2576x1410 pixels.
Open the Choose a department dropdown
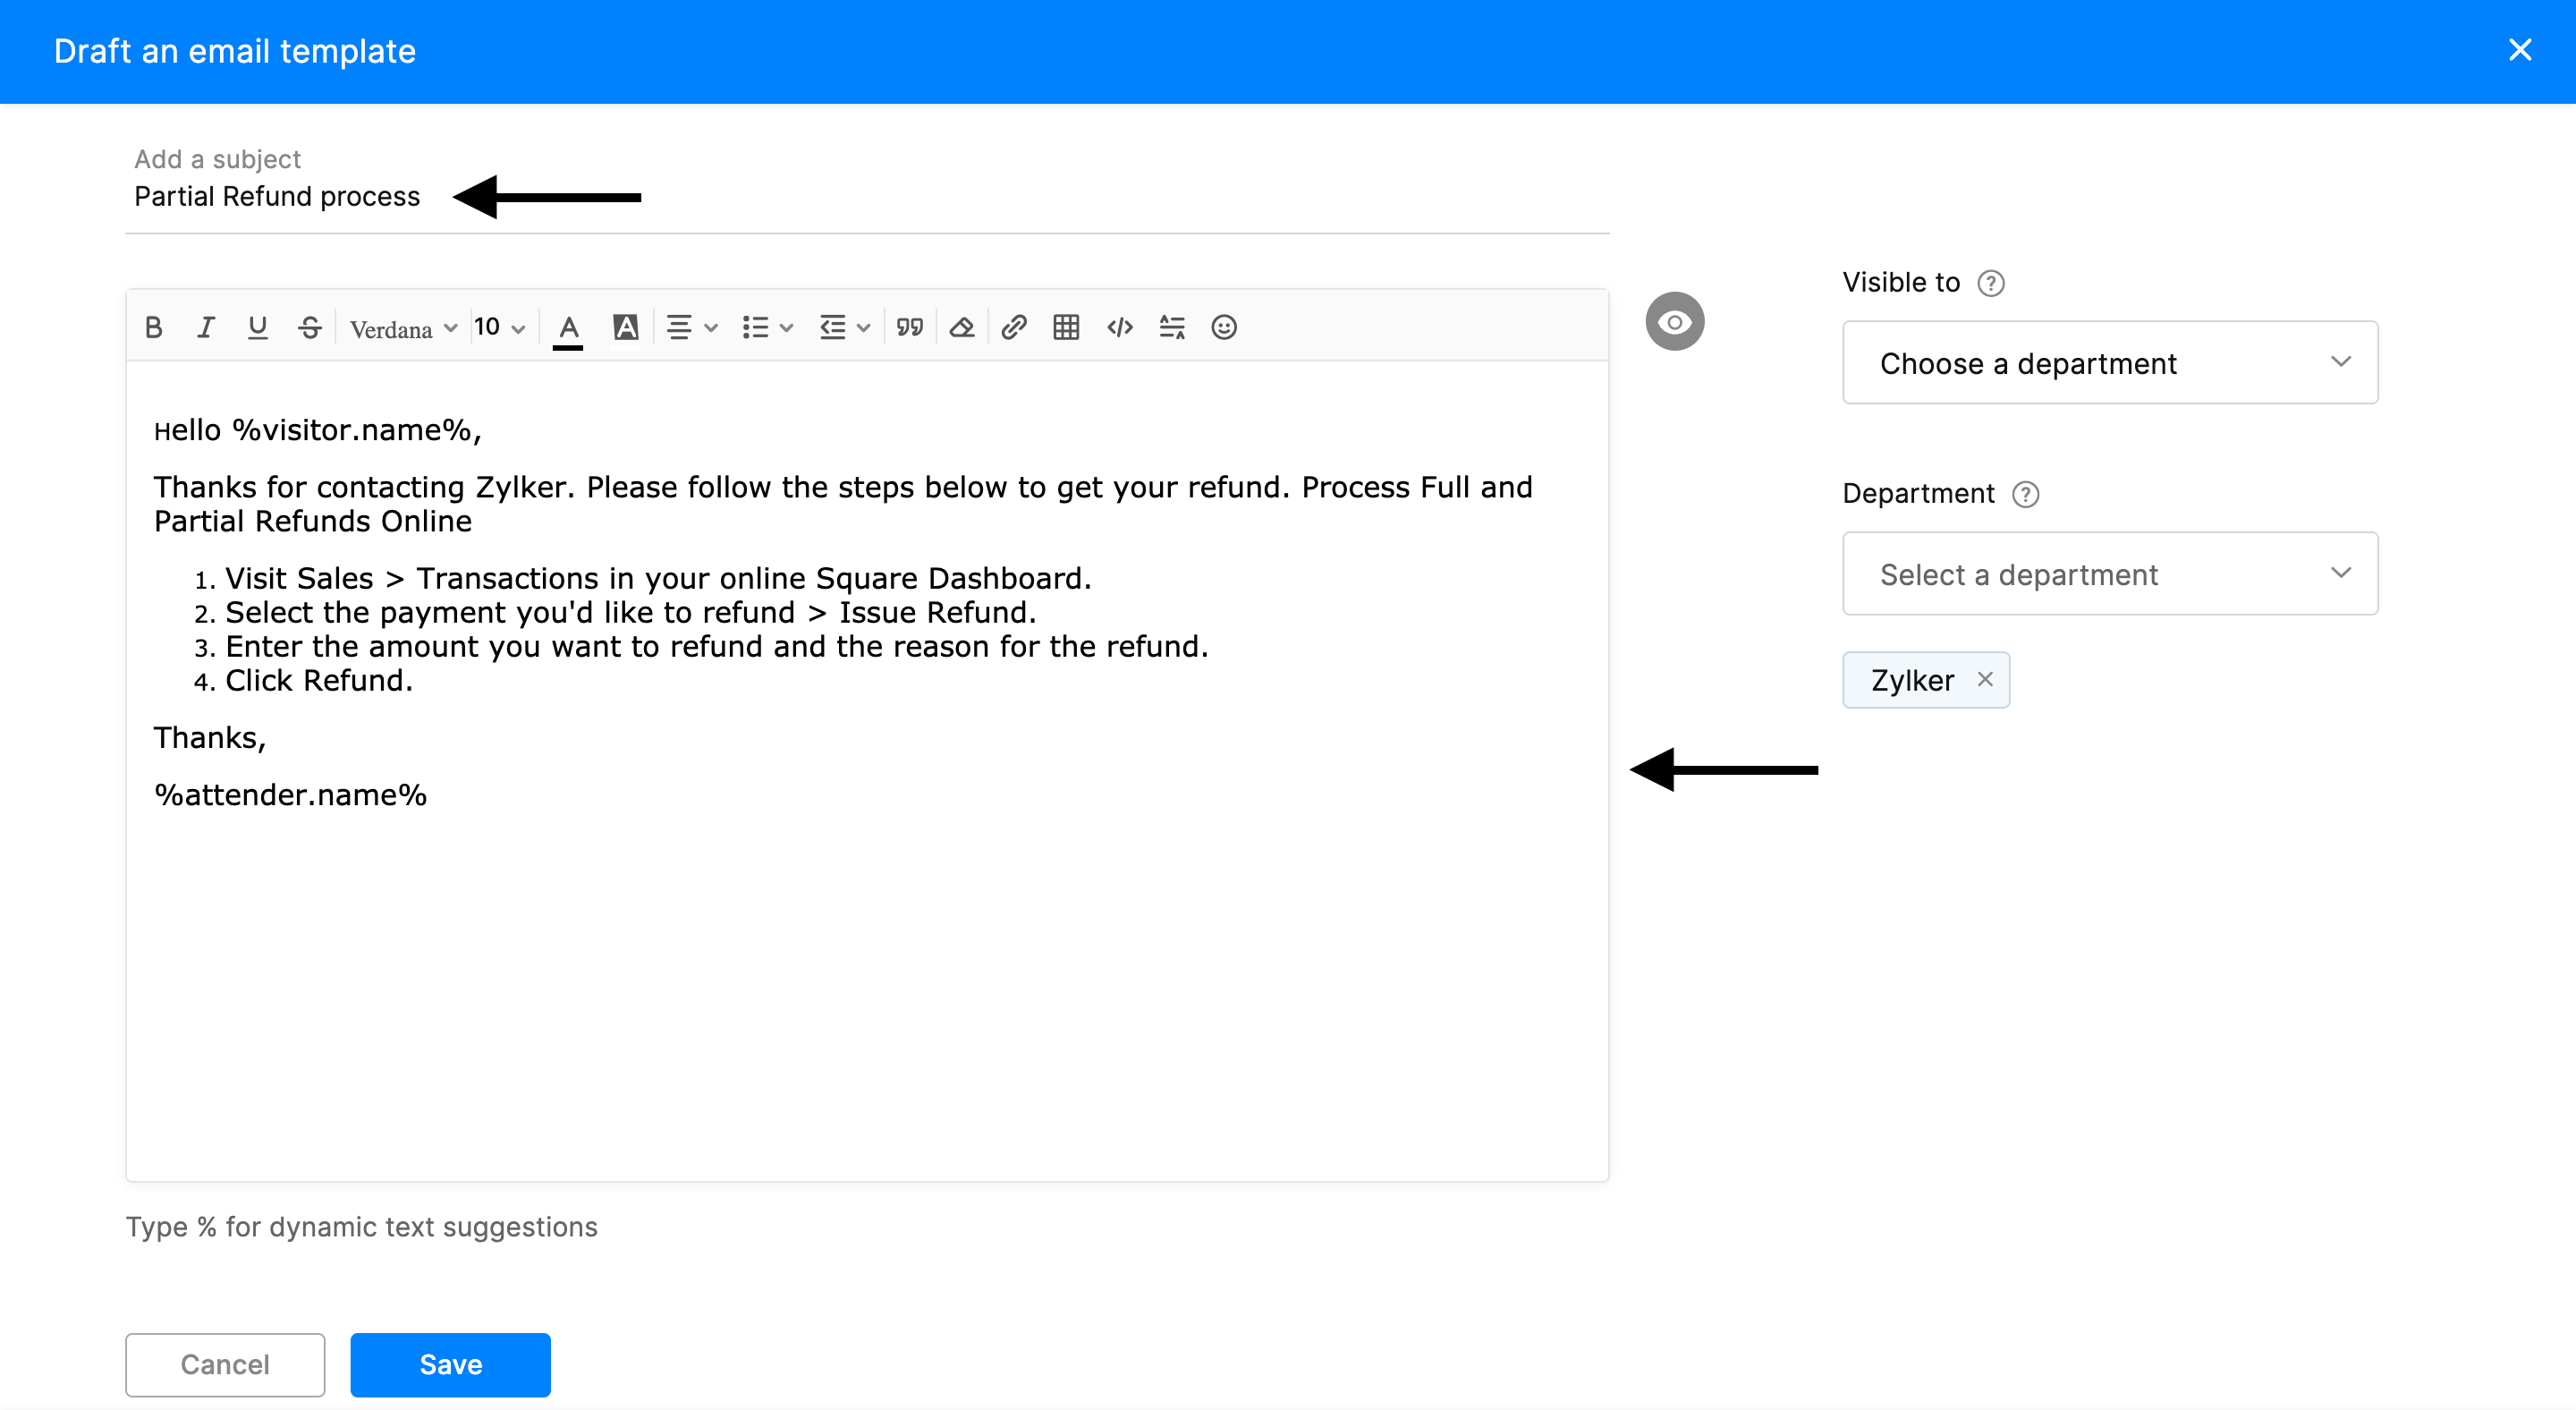pyautogui.click(x=2109, y=363)
